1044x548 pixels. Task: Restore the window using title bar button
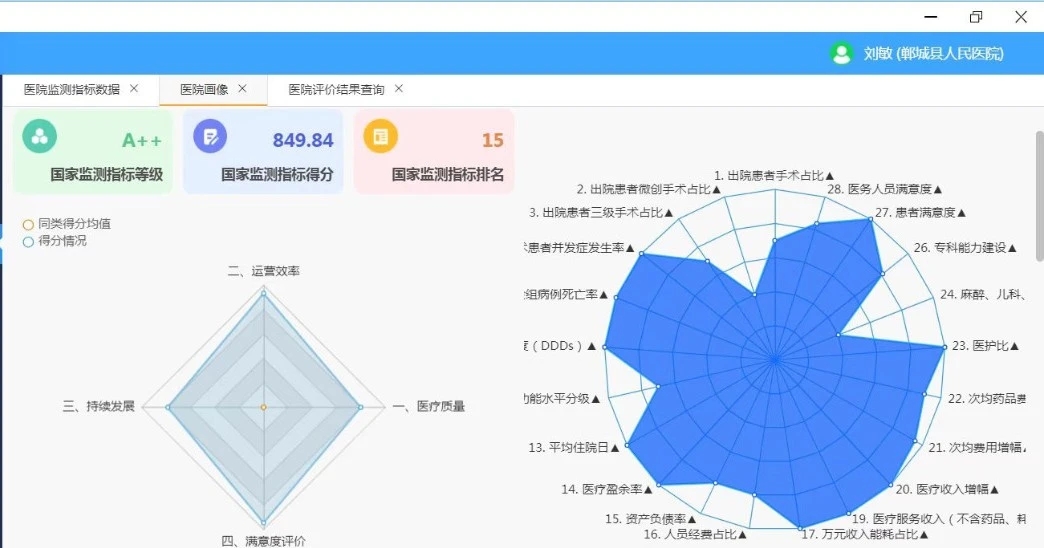[x=975, y=16]
